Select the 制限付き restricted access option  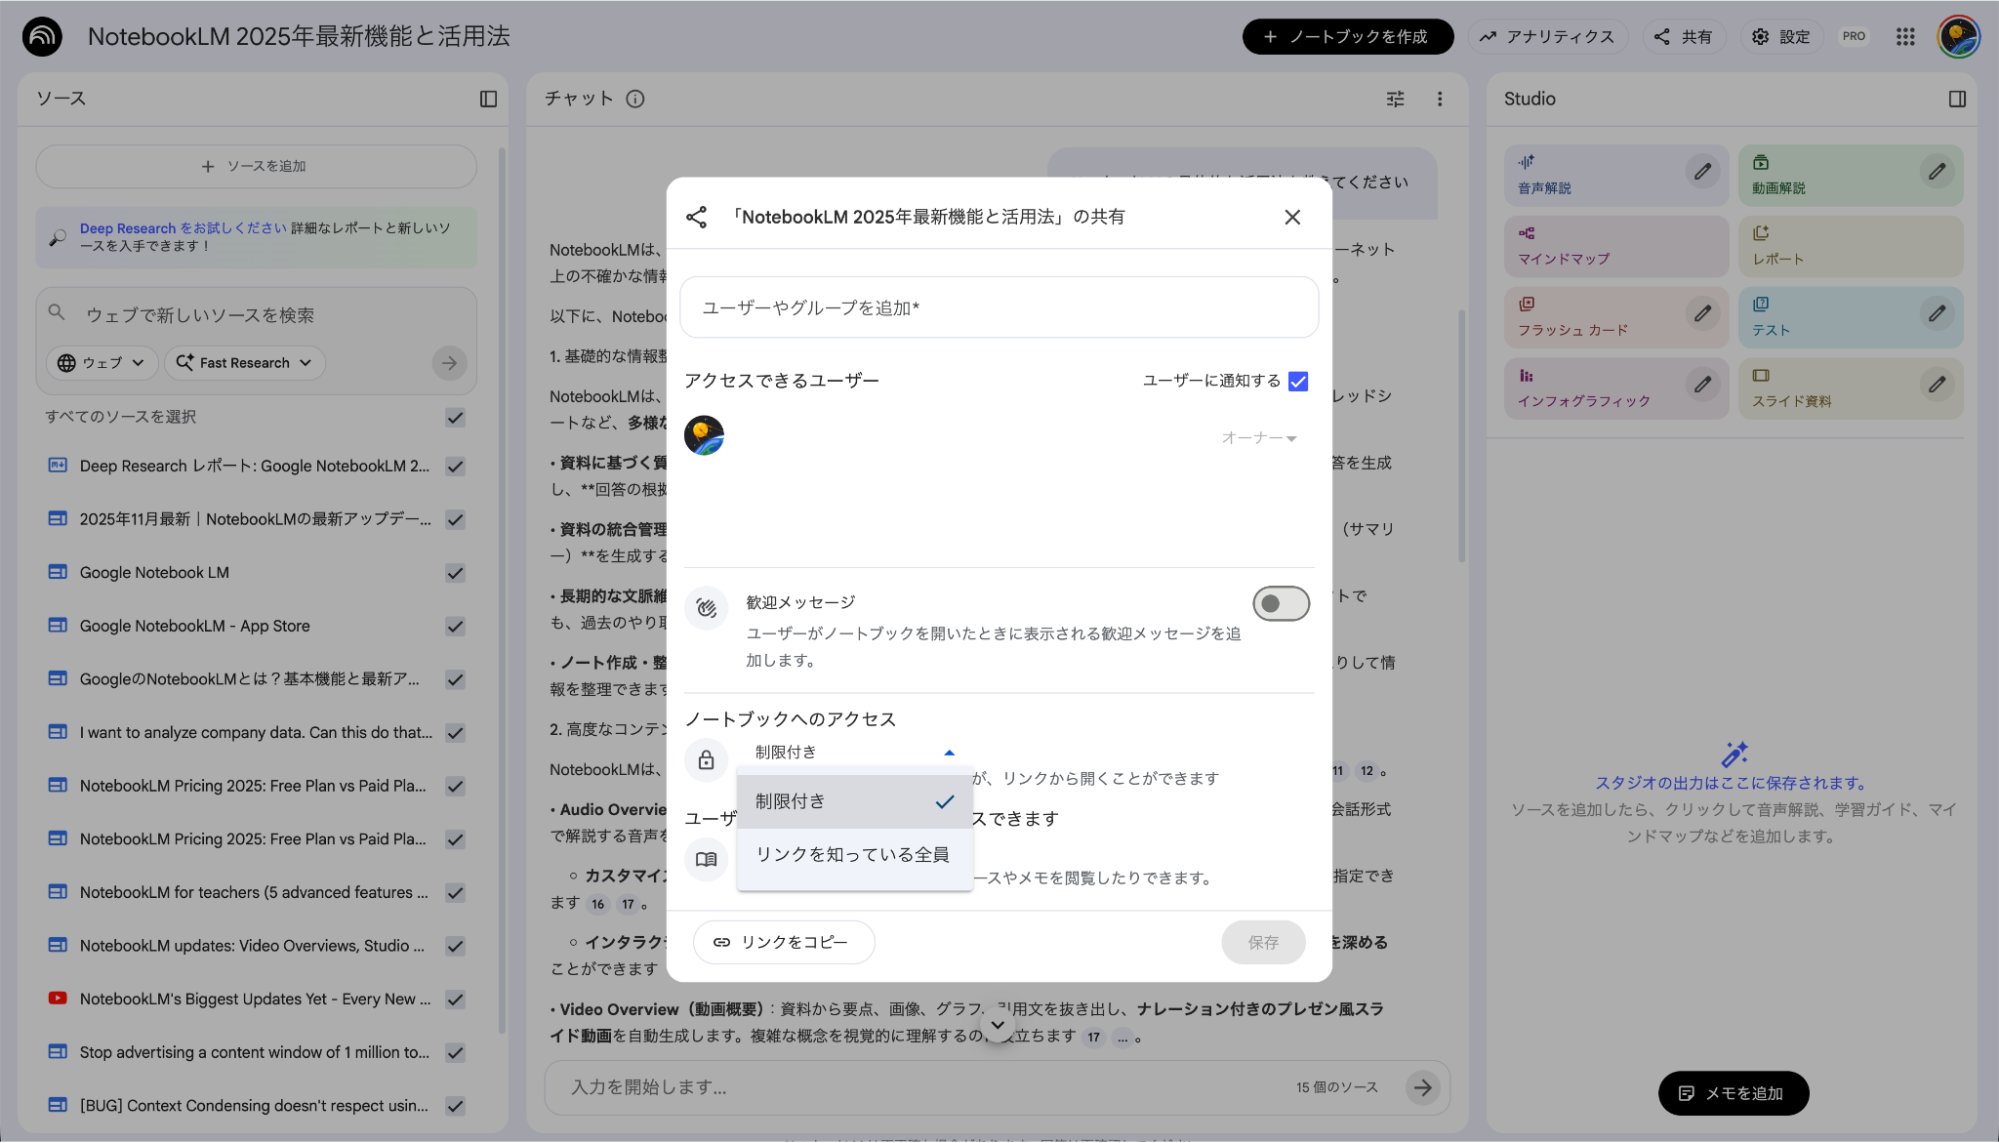click(791, 800)
